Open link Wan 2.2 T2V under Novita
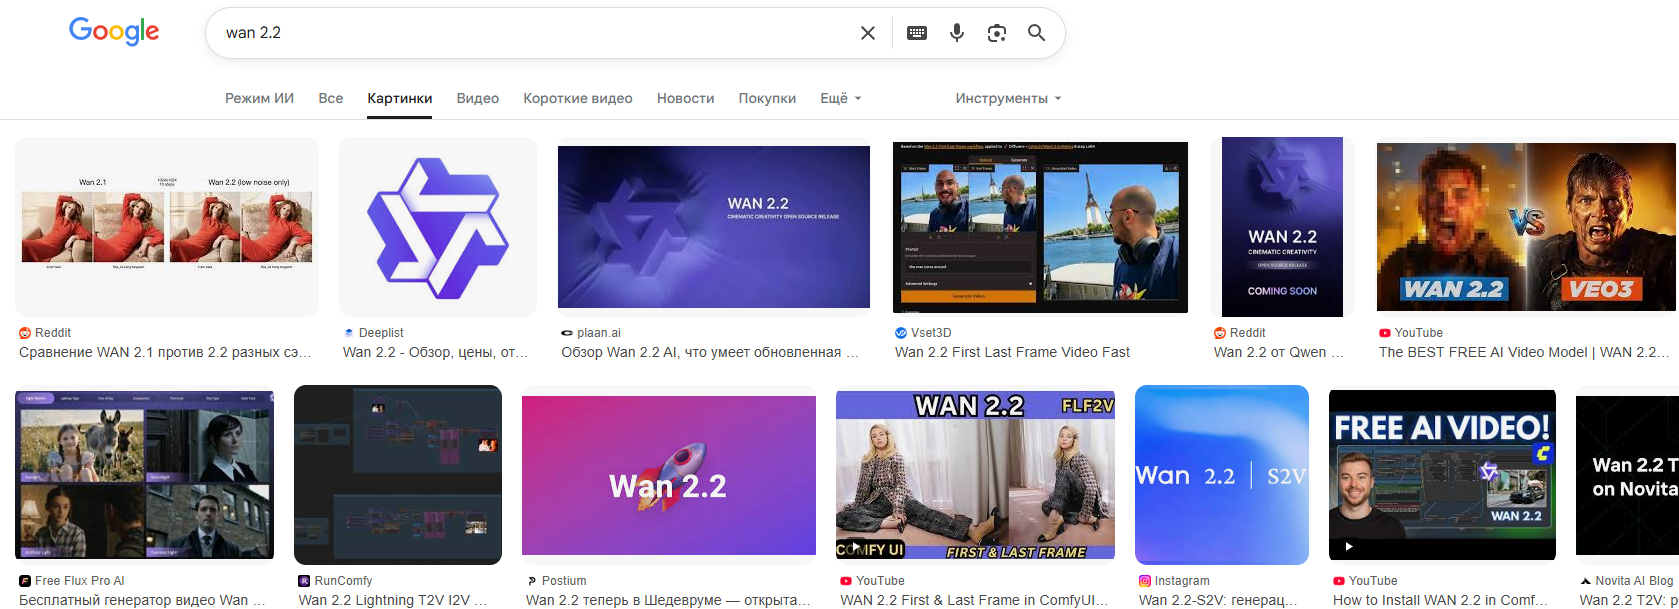Viewport: 1679px width, 609px height. pyautogui.click(x=1629, y=600)
